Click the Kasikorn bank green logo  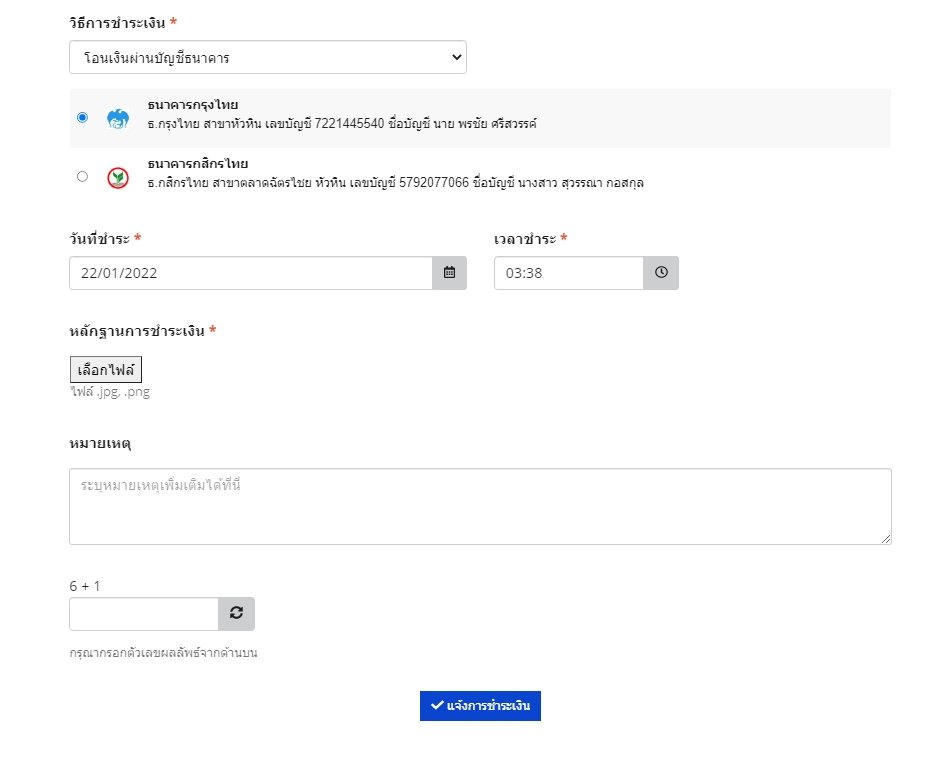pos(118,177)
